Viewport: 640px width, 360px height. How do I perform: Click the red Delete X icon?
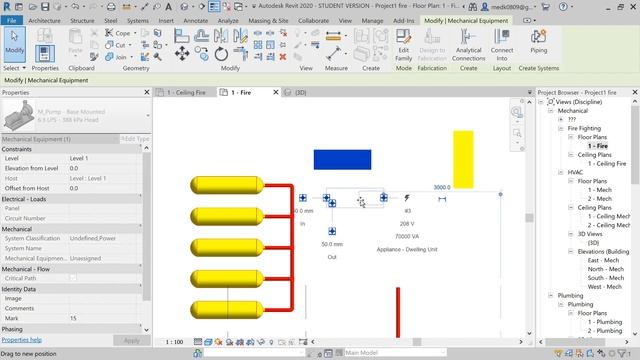point(282,57)
